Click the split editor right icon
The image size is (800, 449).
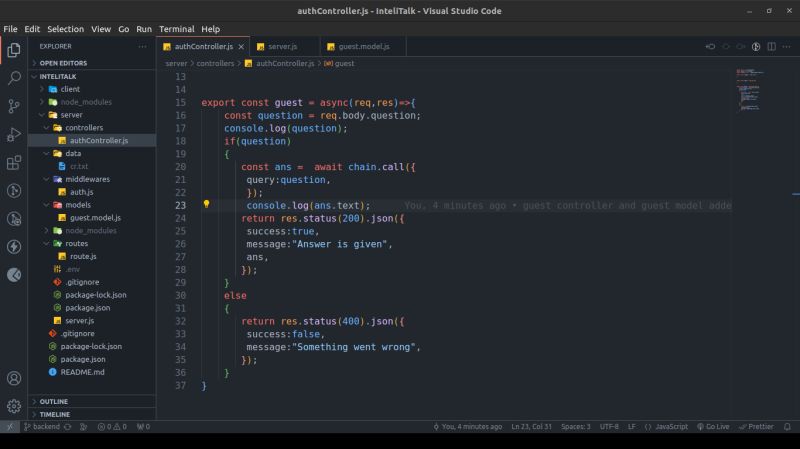click(772, 46)
